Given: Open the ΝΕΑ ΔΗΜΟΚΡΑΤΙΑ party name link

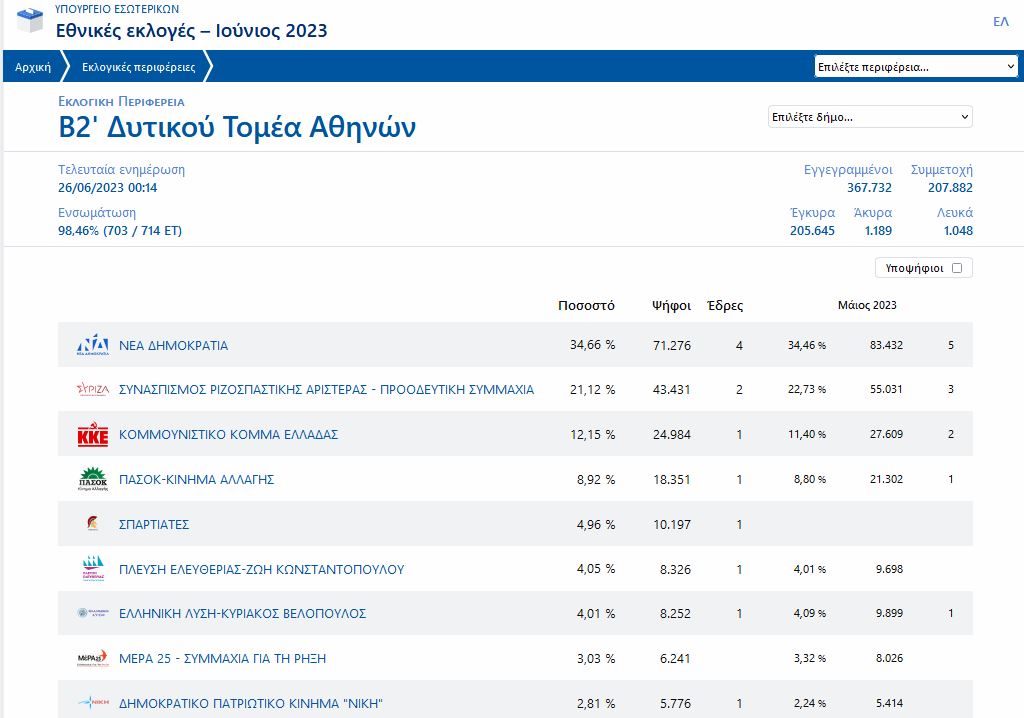Looking at the screenshot, I should tap(173, 345).
